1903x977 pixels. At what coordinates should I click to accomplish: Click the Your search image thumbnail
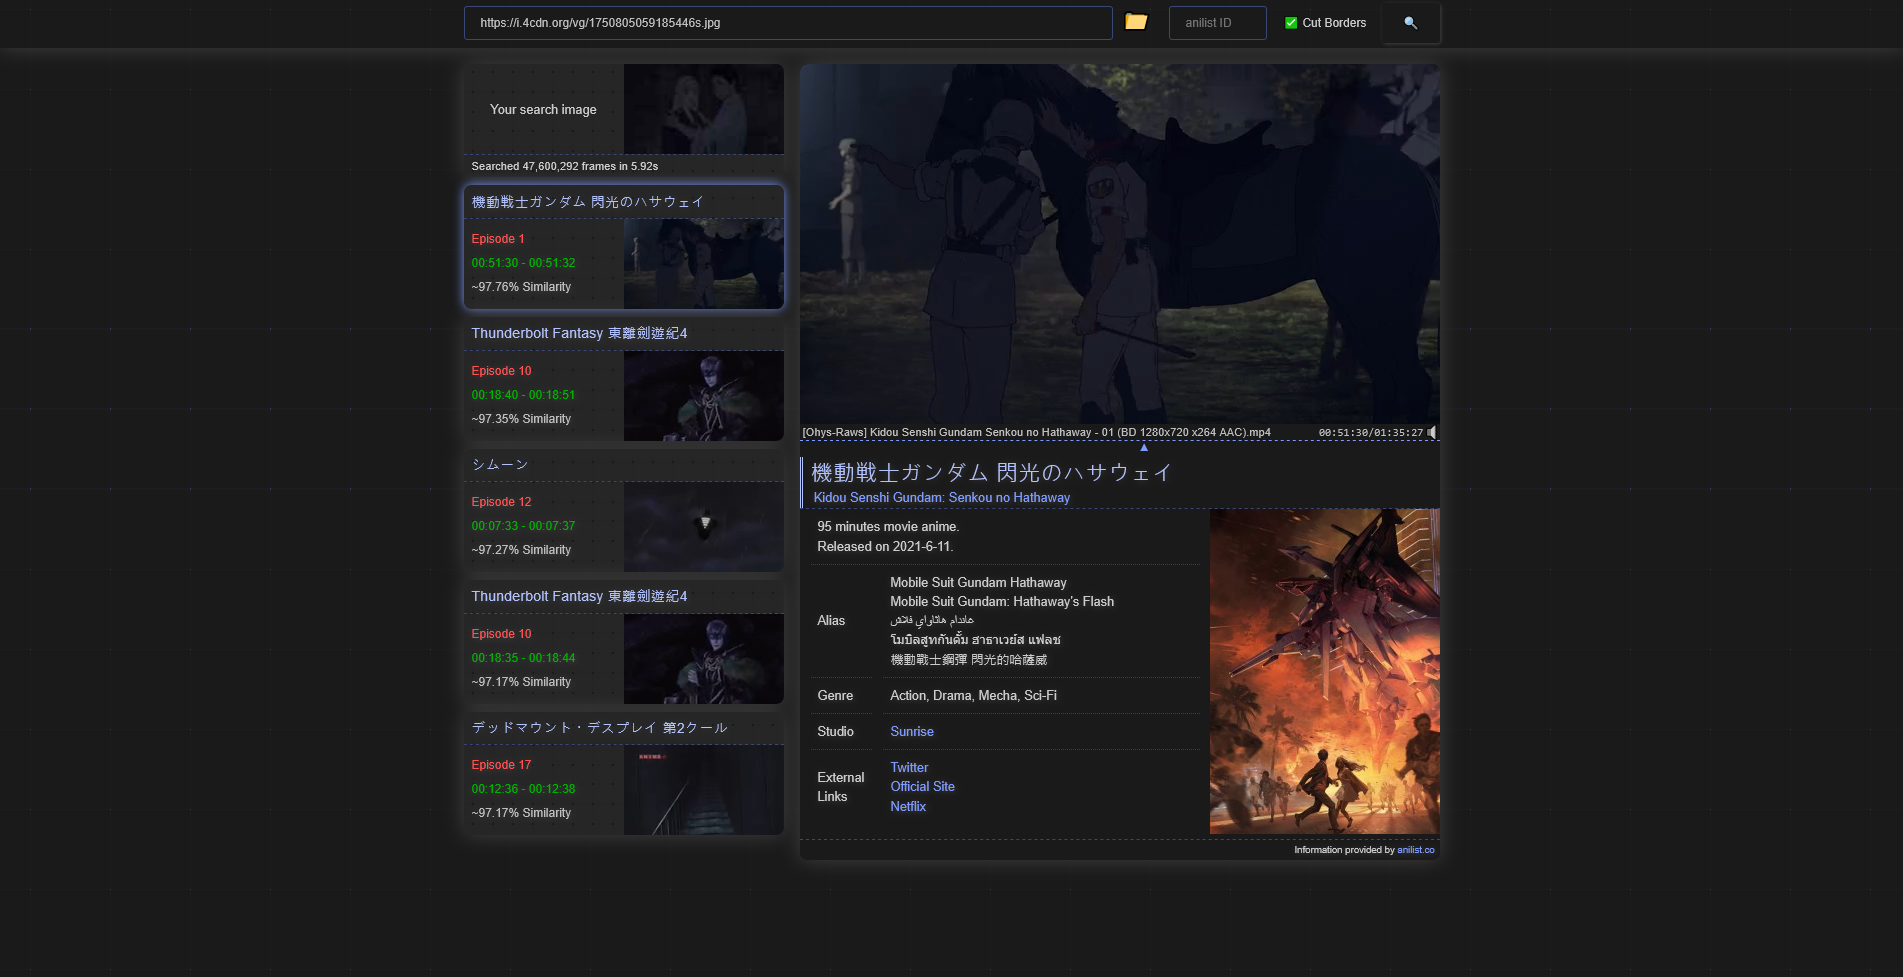[704, 109]
